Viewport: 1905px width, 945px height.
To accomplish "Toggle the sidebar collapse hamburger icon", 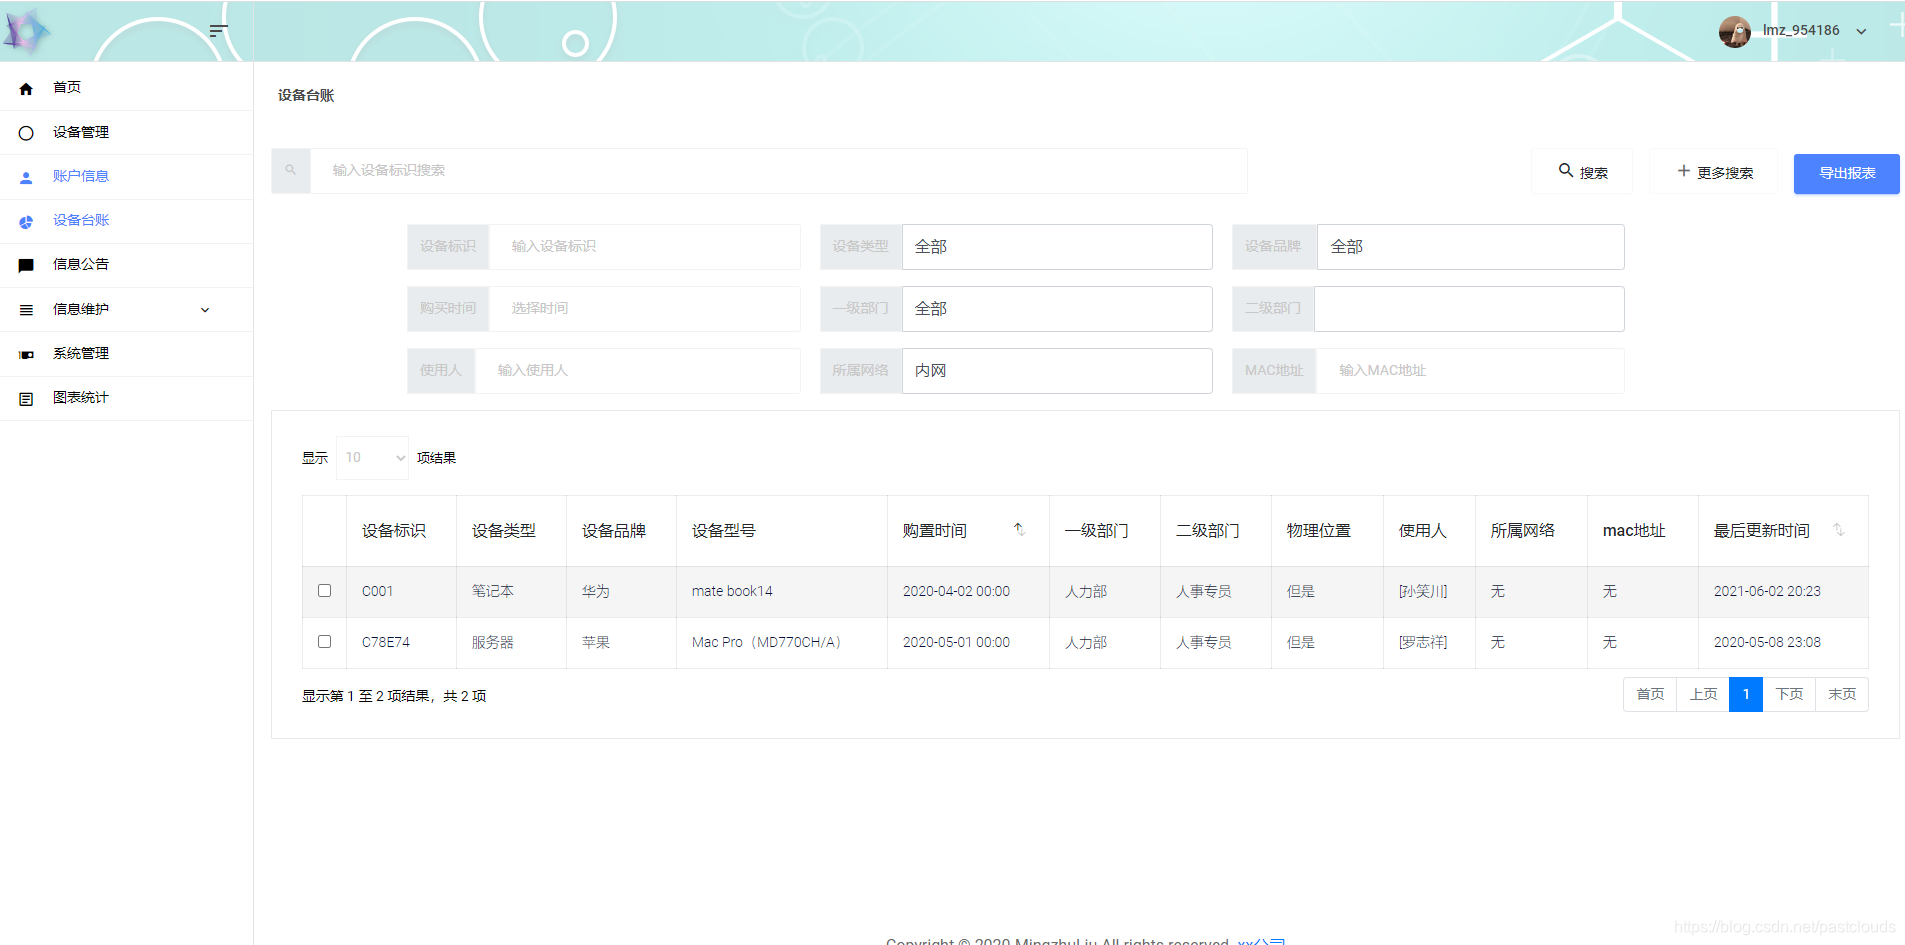I will click(x=218, y=31).
